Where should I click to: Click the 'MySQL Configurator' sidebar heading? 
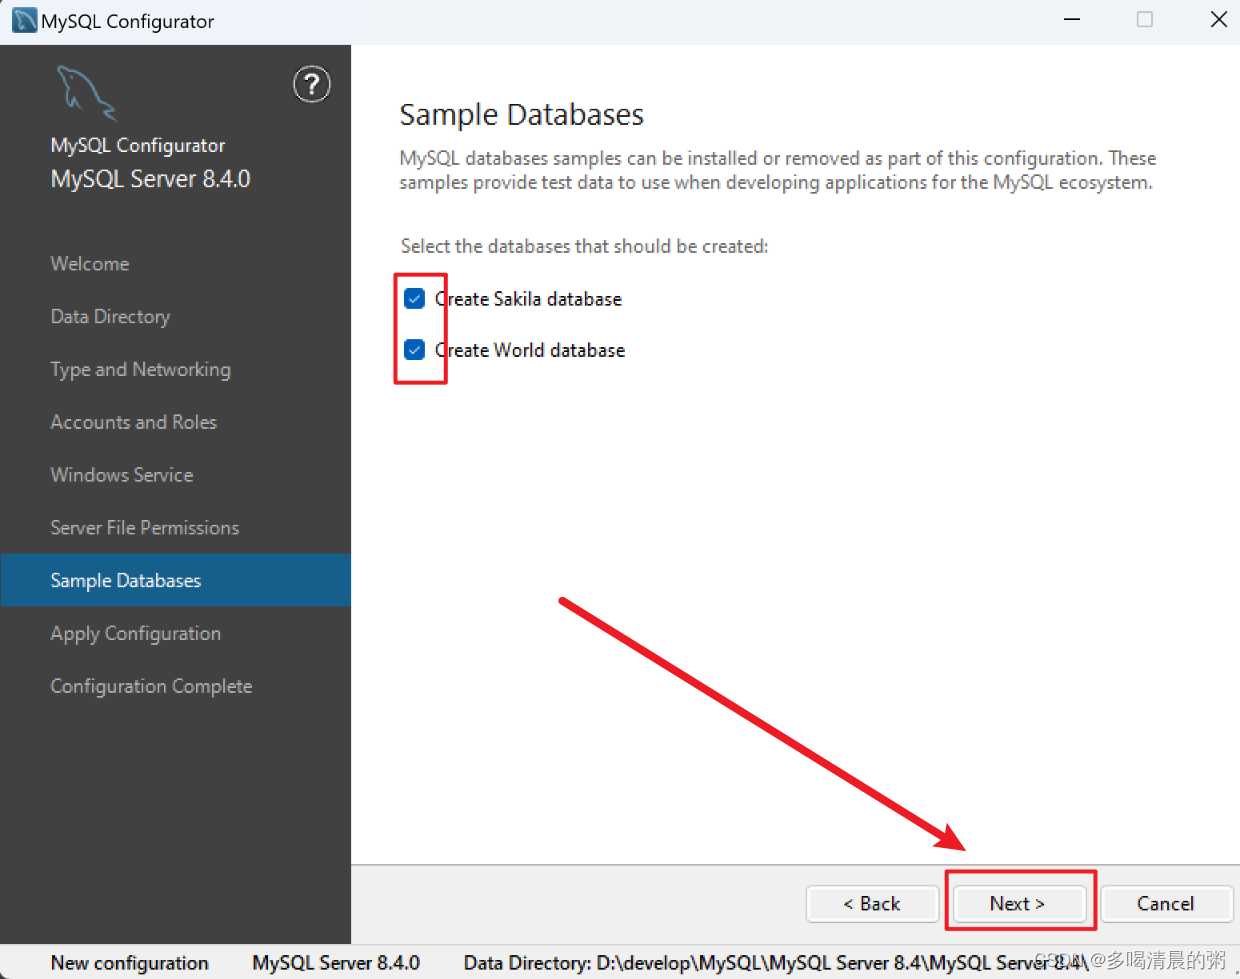138,146
